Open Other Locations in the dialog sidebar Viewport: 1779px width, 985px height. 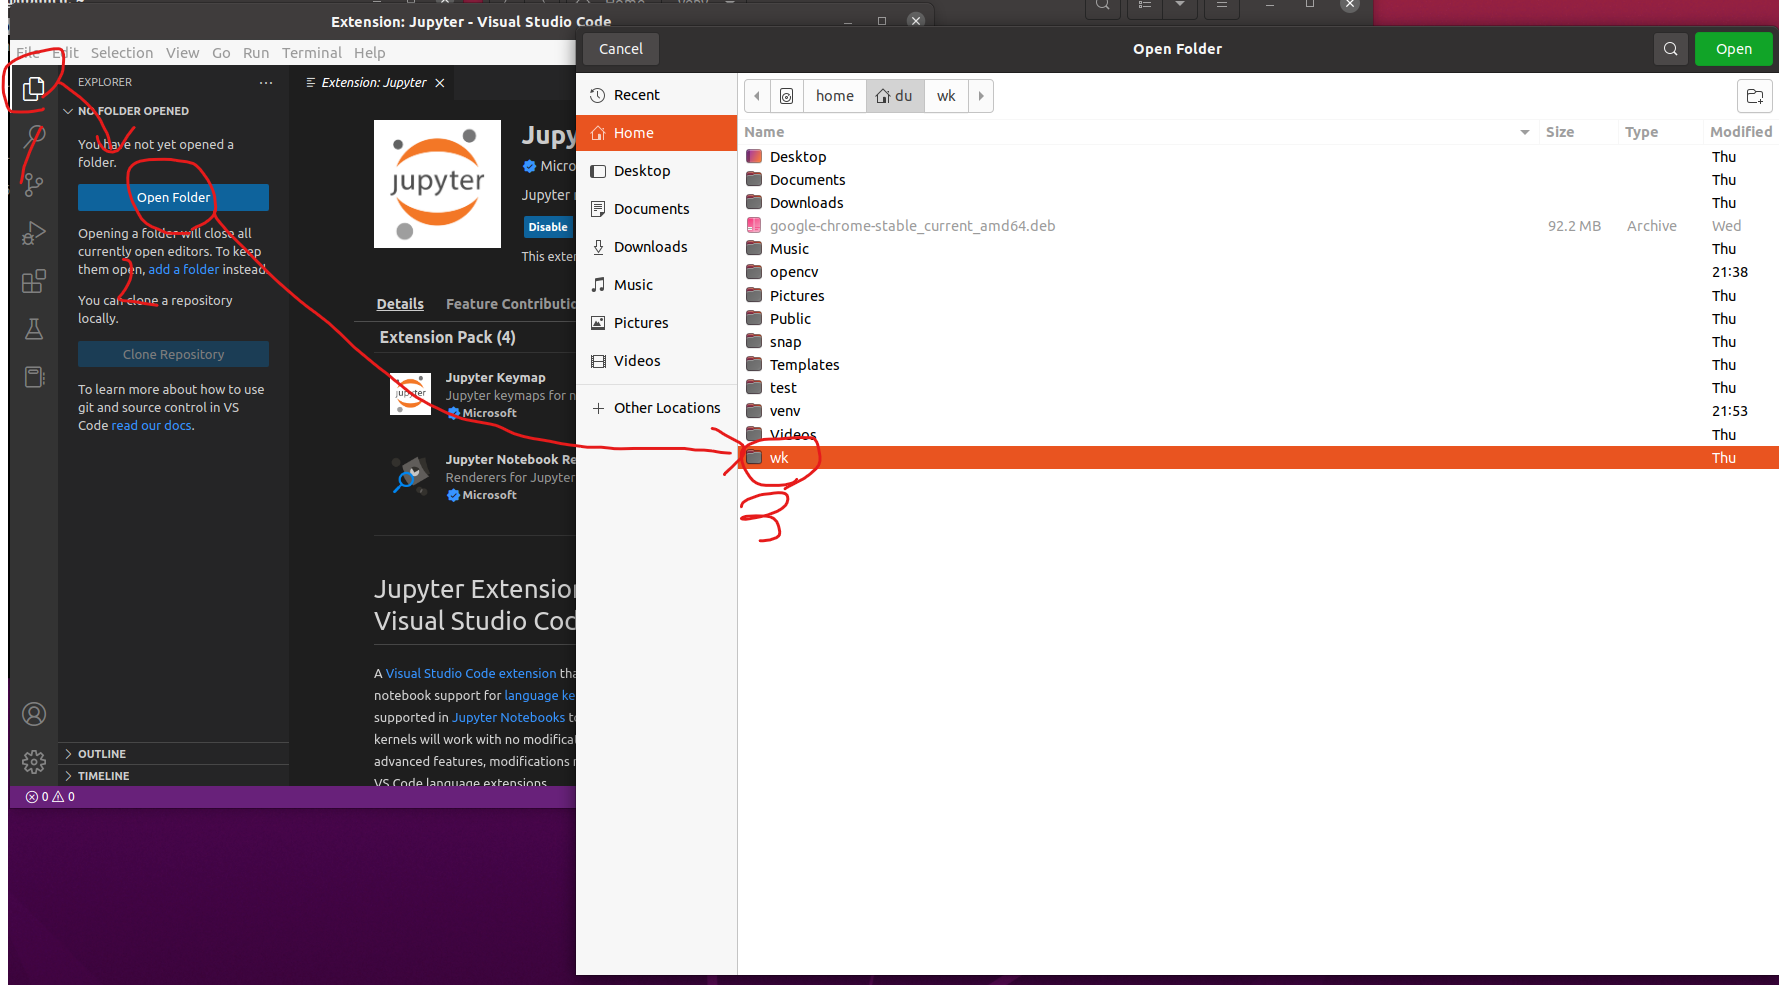(656, 408)
